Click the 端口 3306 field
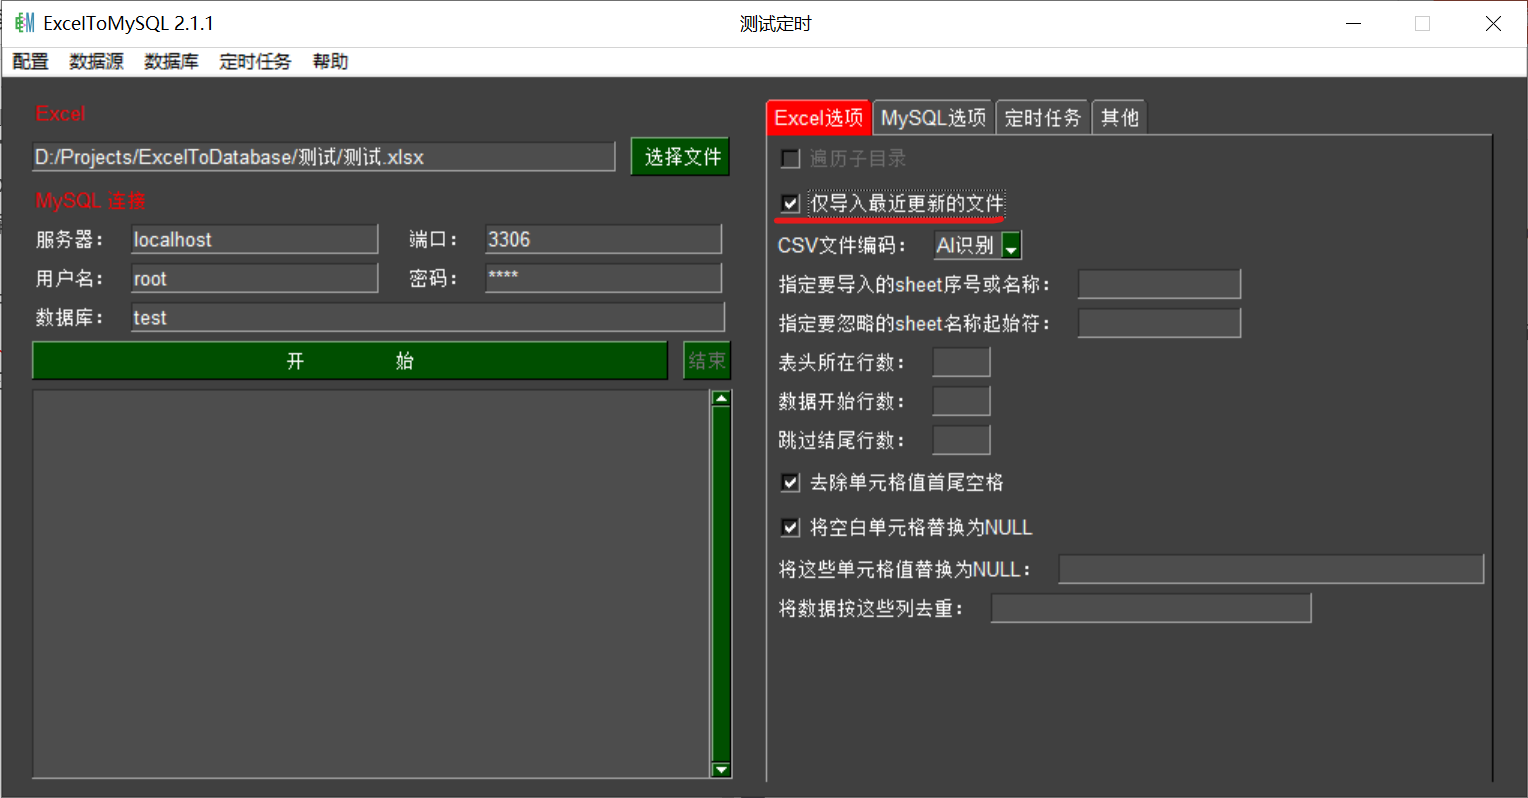The width and height of the screenshot is (1528, 798). coord(603,240)
